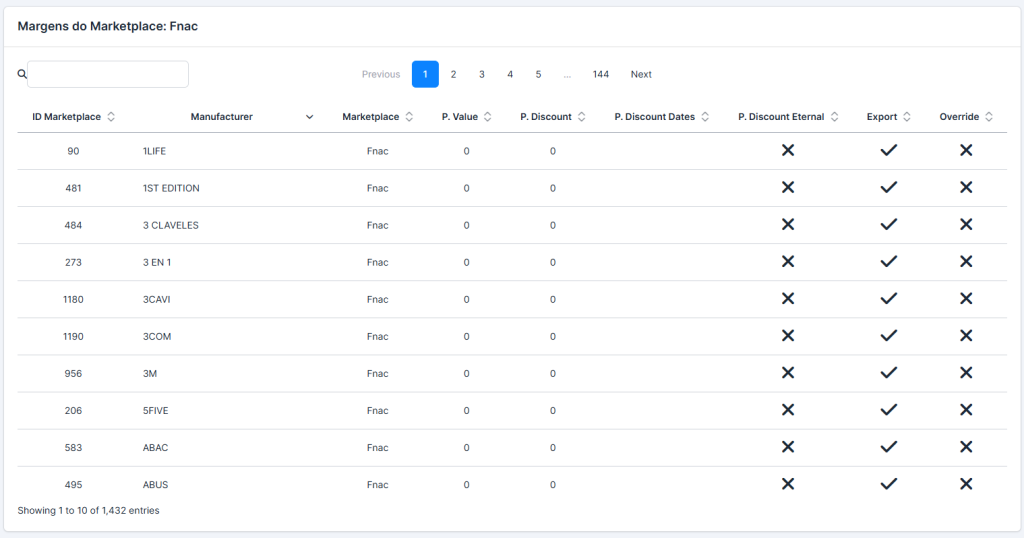Click into the search text field

(x=108, y=74)
